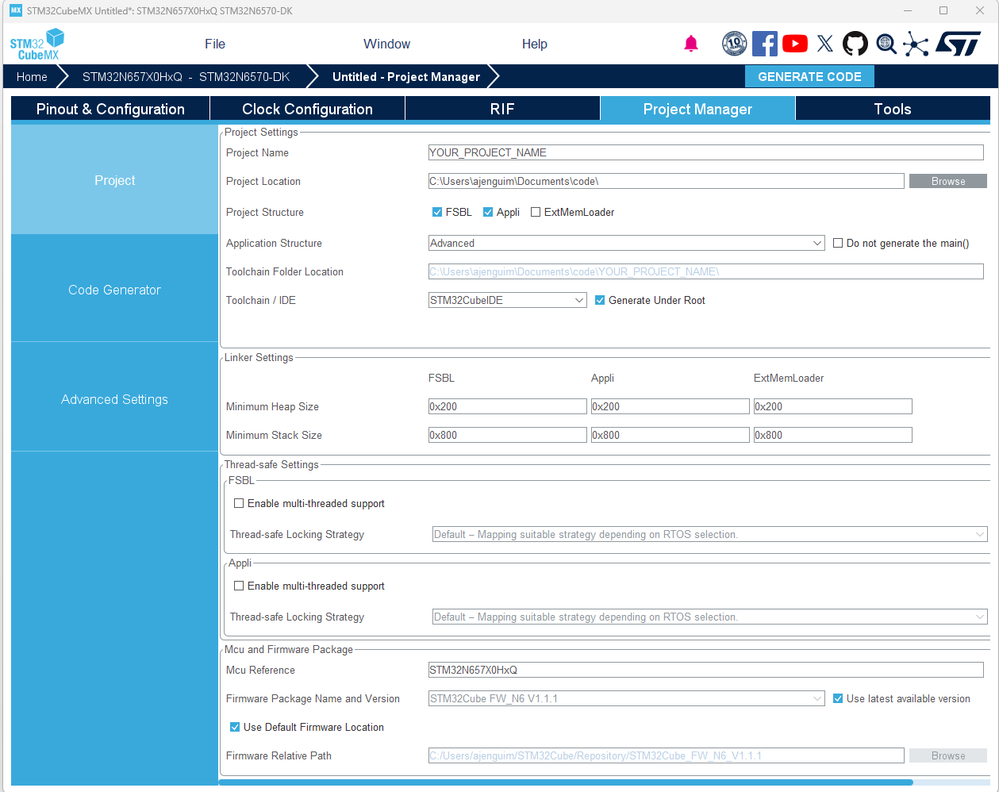The image size is (999, 792).
Task: Select the Advanced Settings side section
Action: 115,399
